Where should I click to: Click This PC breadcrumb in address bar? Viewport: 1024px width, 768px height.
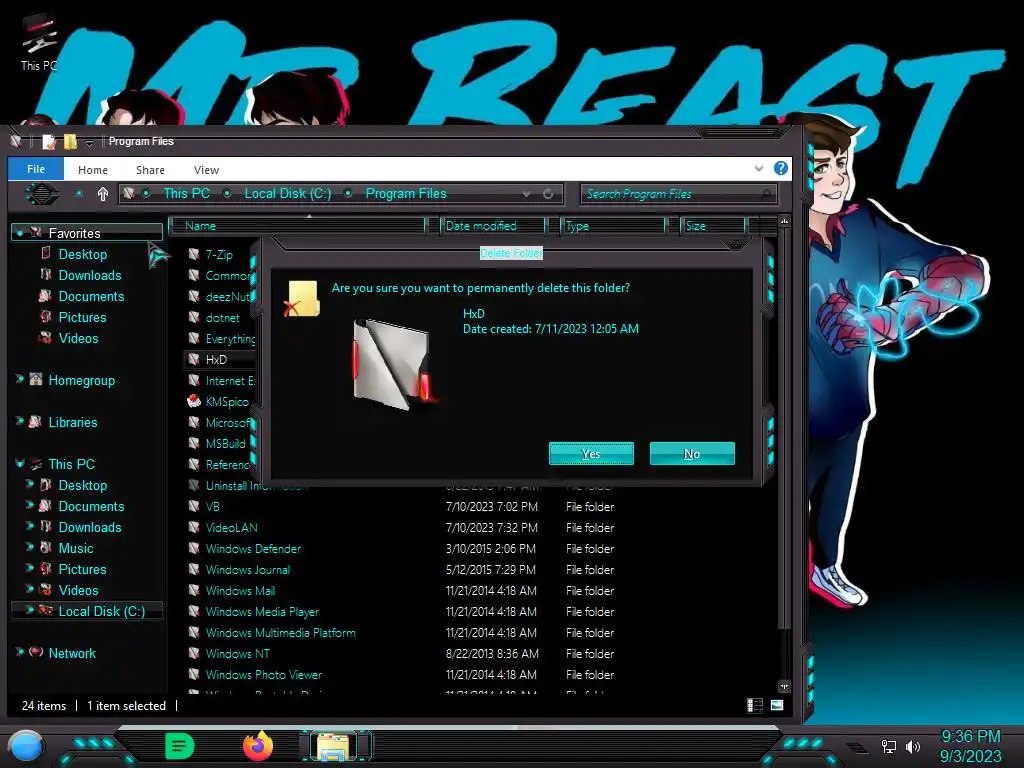186,193
